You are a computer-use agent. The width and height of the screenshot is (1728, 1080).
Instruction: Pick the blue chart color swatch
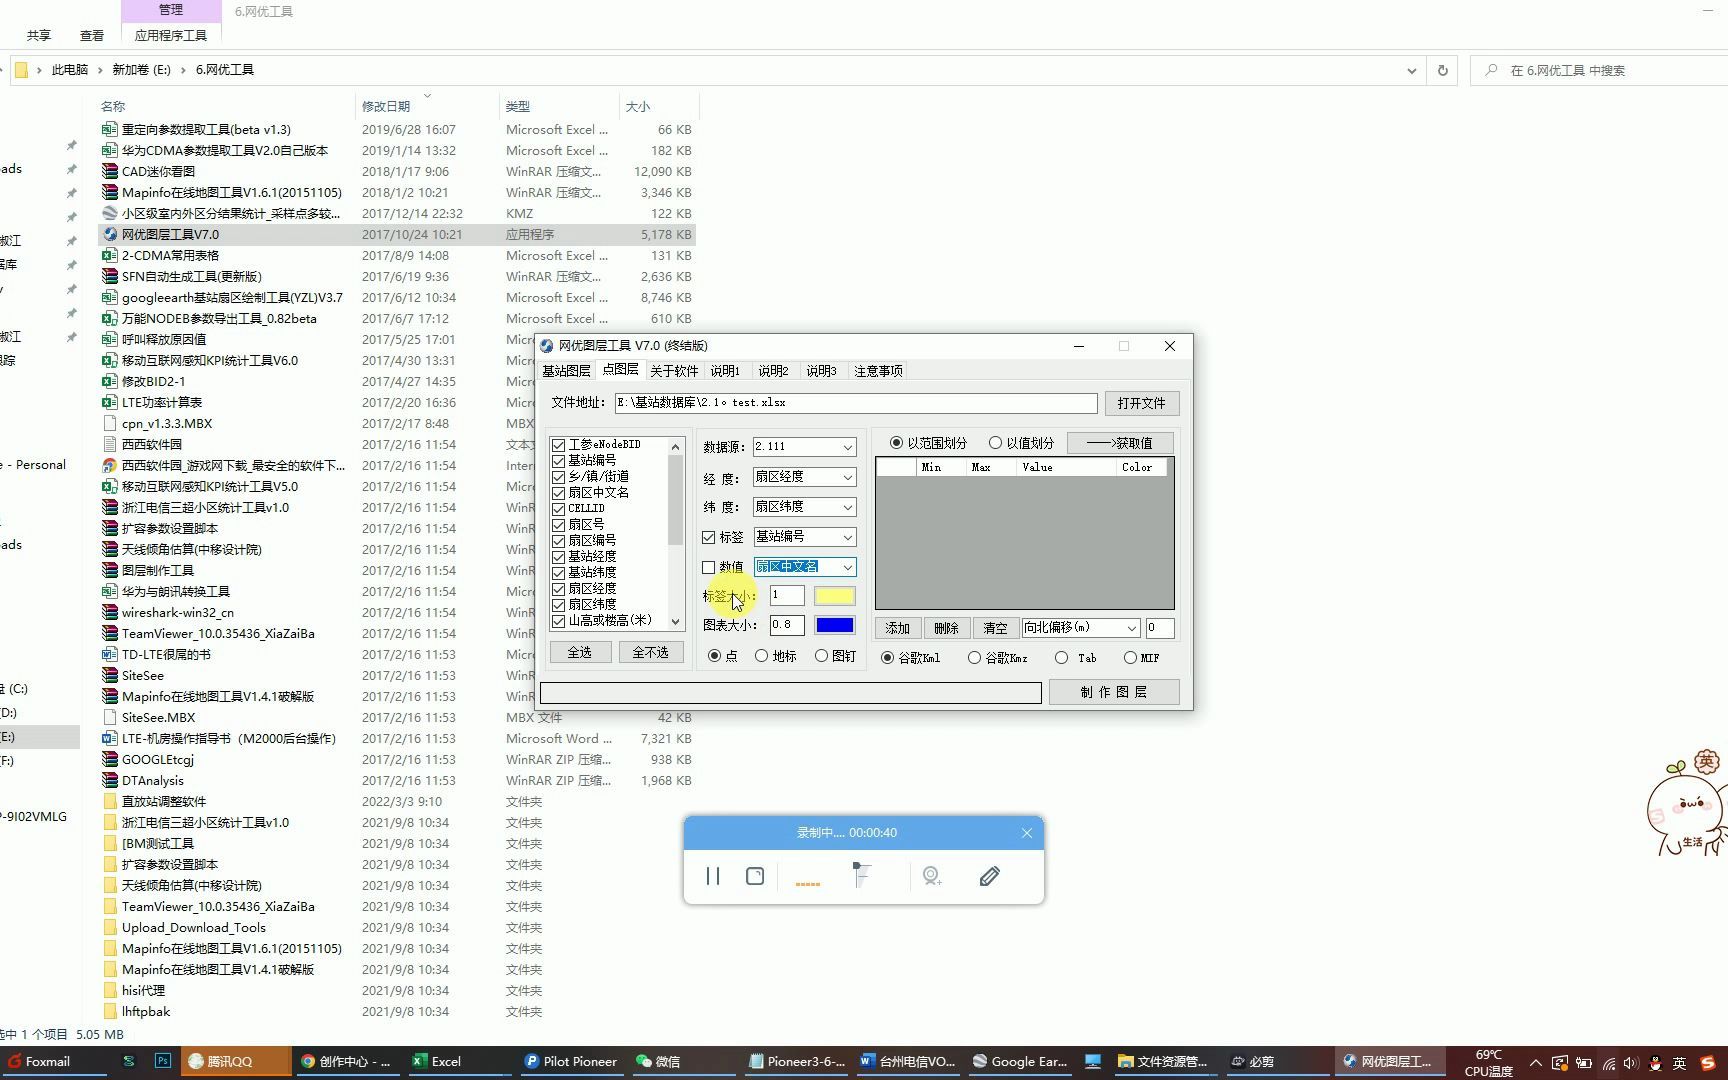point(834,625)
